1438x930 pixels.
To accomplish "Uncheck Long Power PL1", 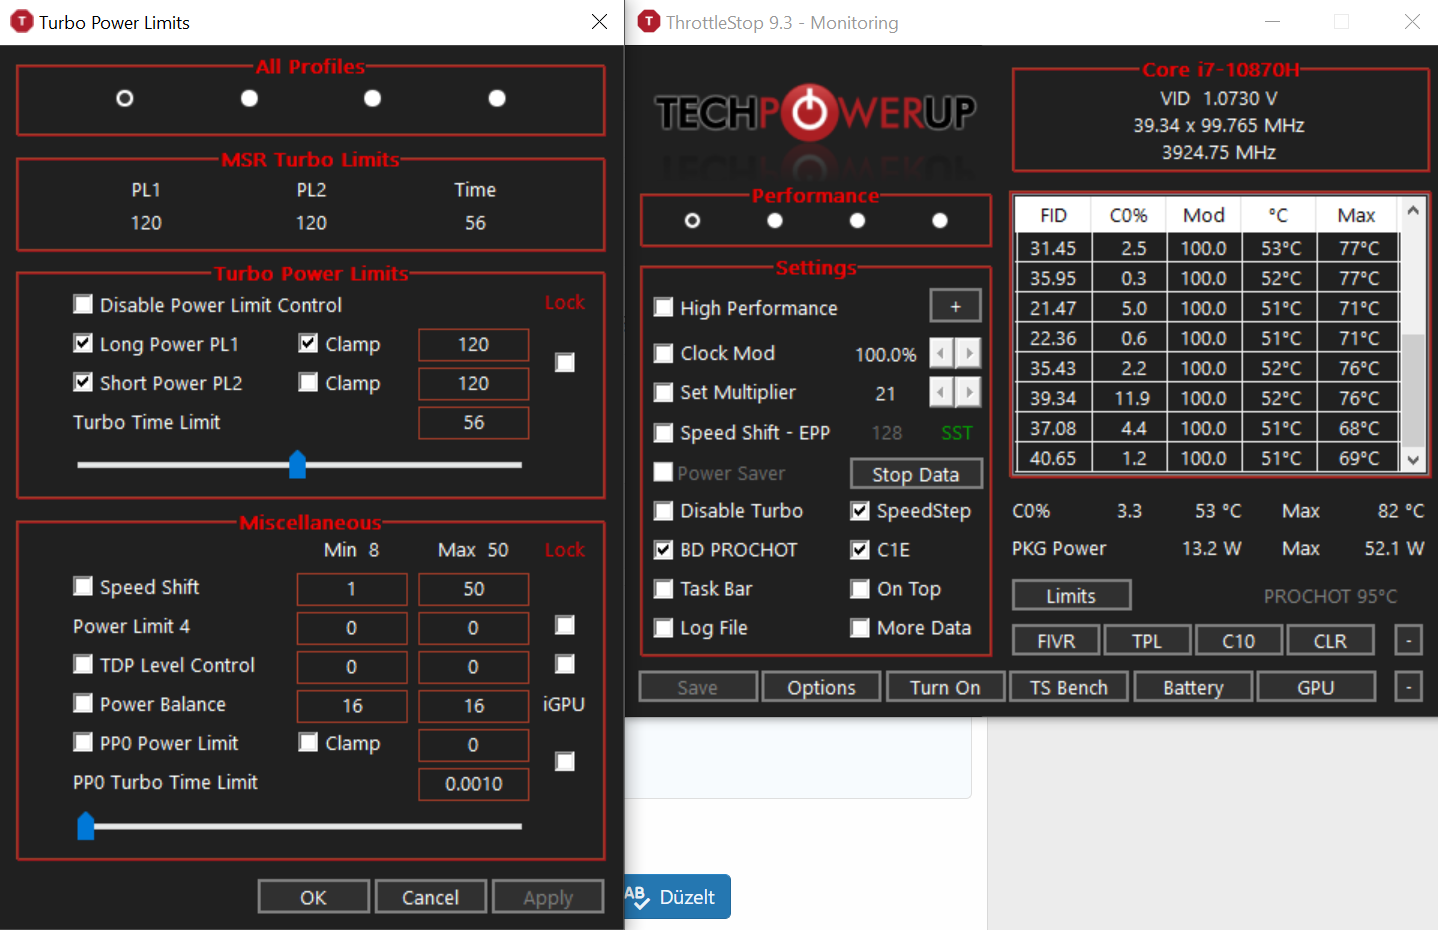I will pos(83,343).
